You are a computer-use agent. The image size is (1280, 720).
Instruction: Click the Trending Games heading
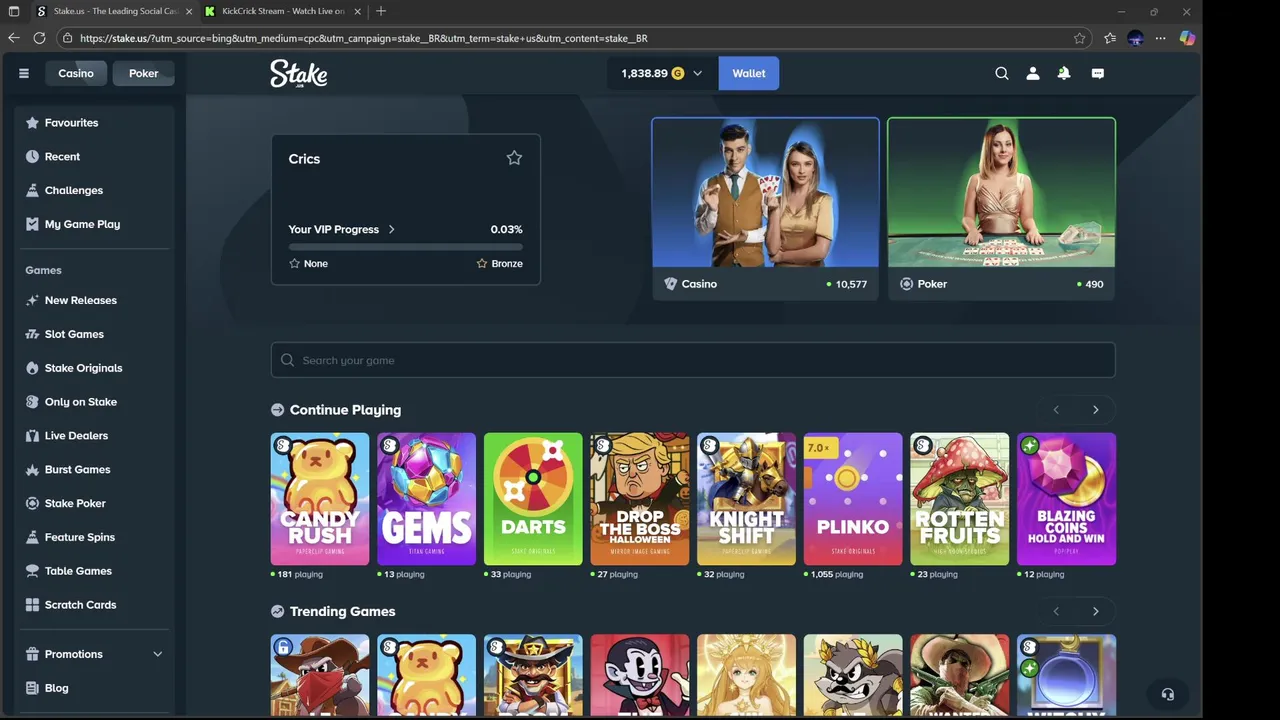[x=342, y=611]
